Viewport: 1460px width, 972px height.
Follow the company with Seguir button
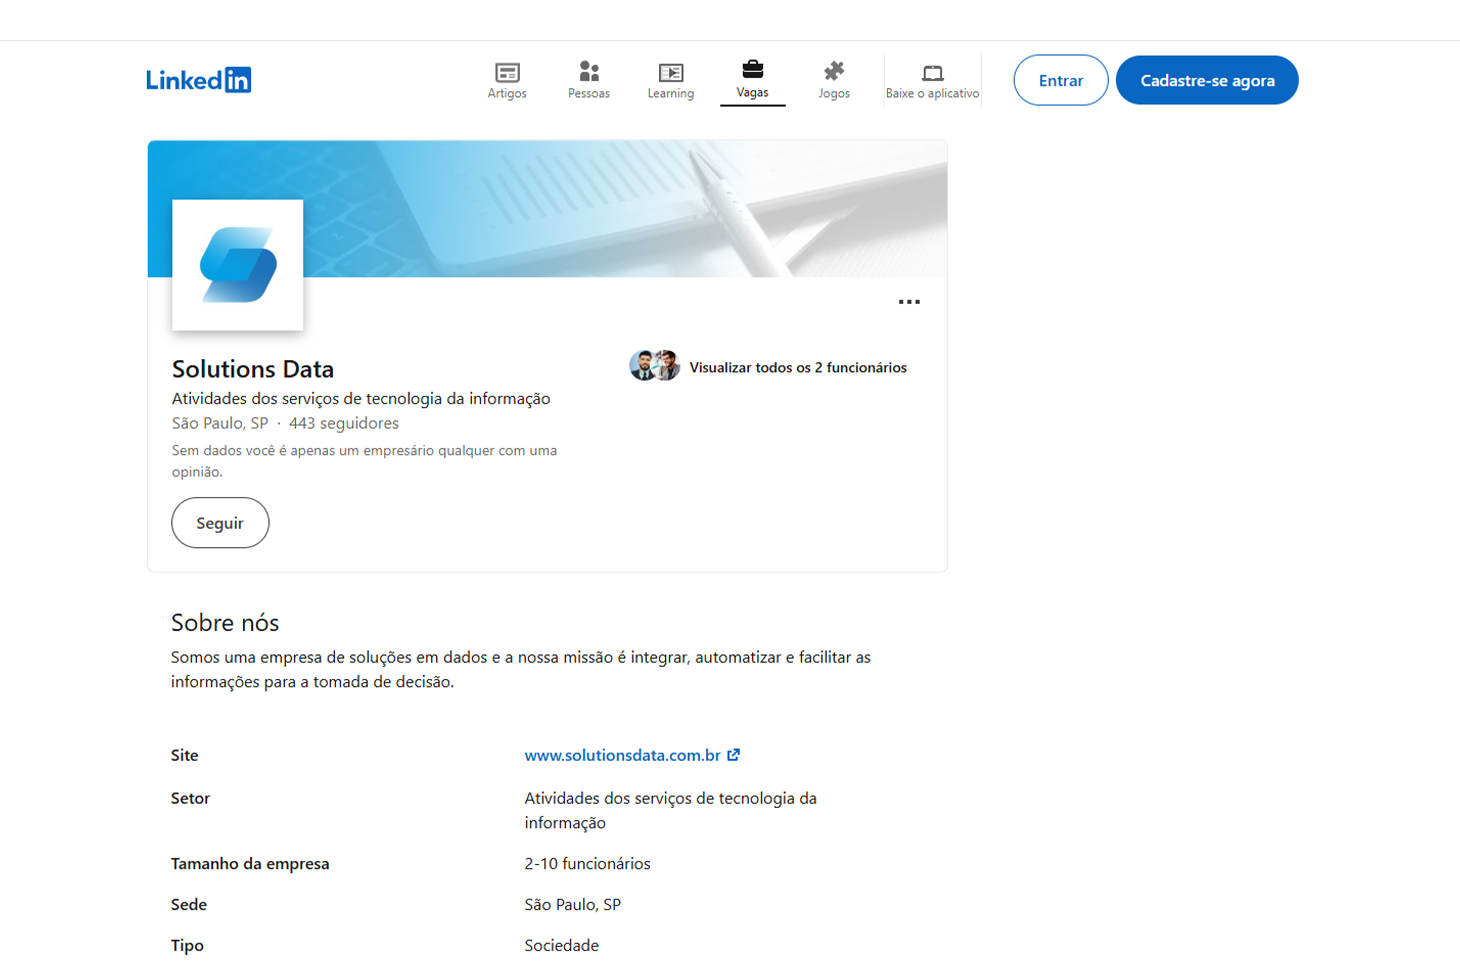click(x=220, y=523)
